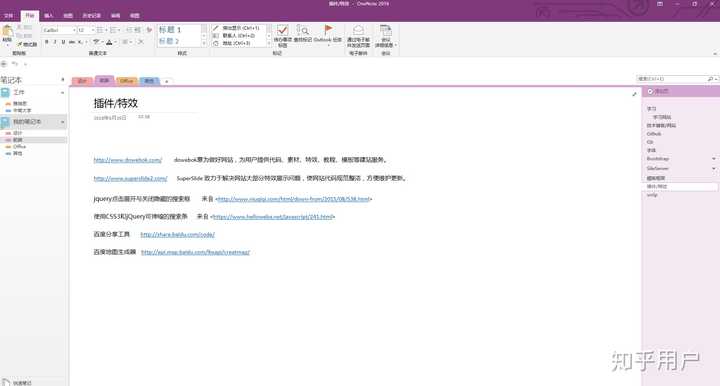720x386 pixels.
Task: Collapse the Bootstrap page subpages
Action: 714,159
